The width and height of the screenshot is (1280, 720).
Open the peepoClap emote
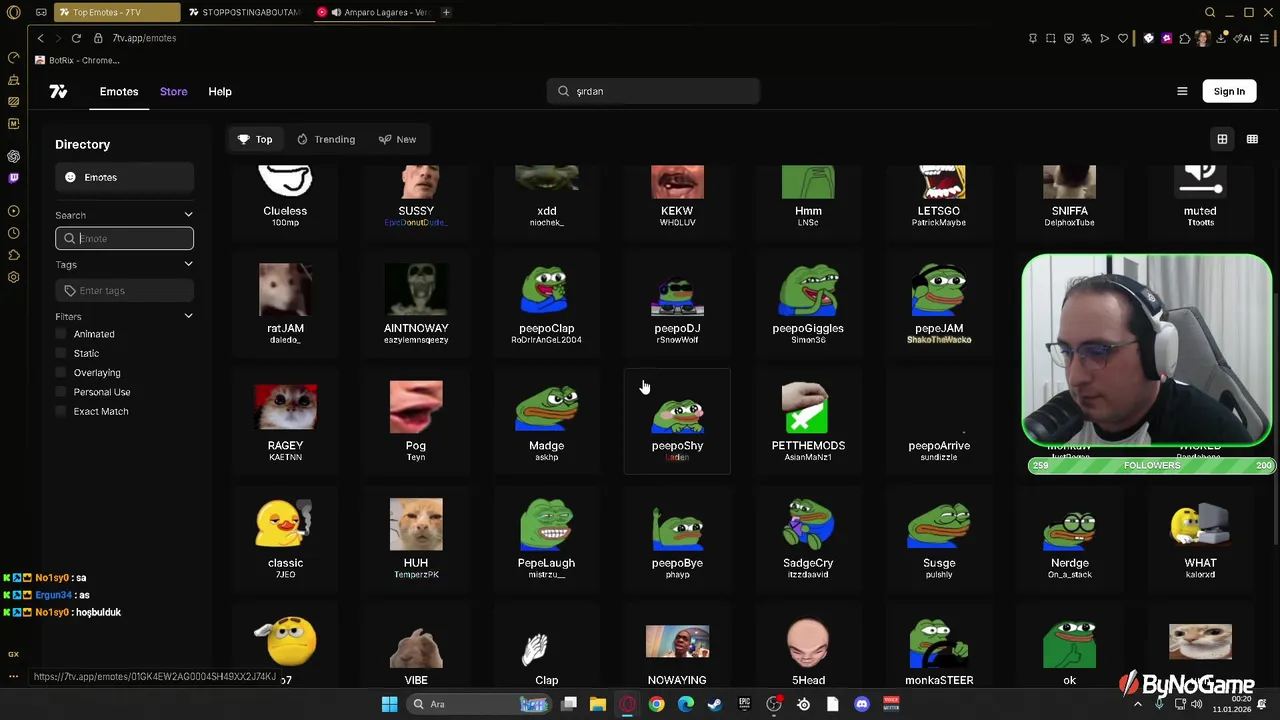click(546, 303)
